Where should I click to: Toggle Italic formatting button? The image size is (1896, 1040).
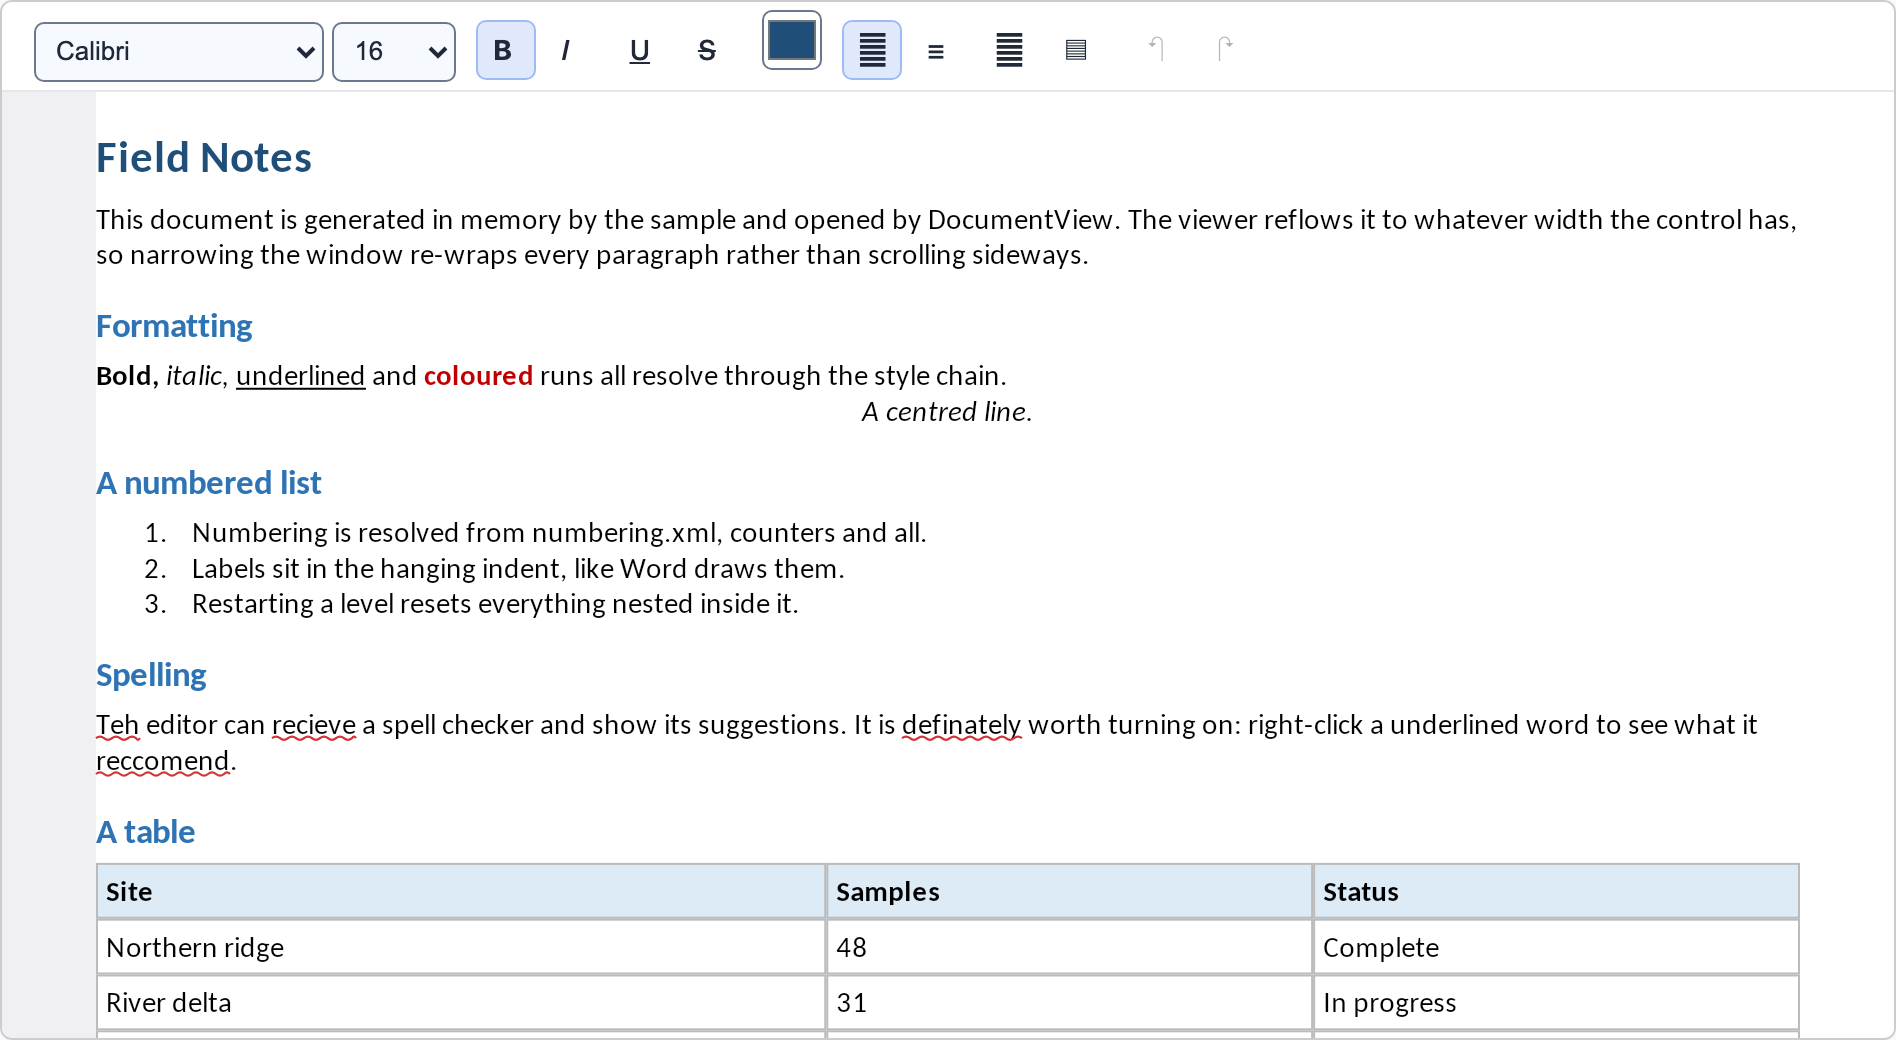[566, 50]
